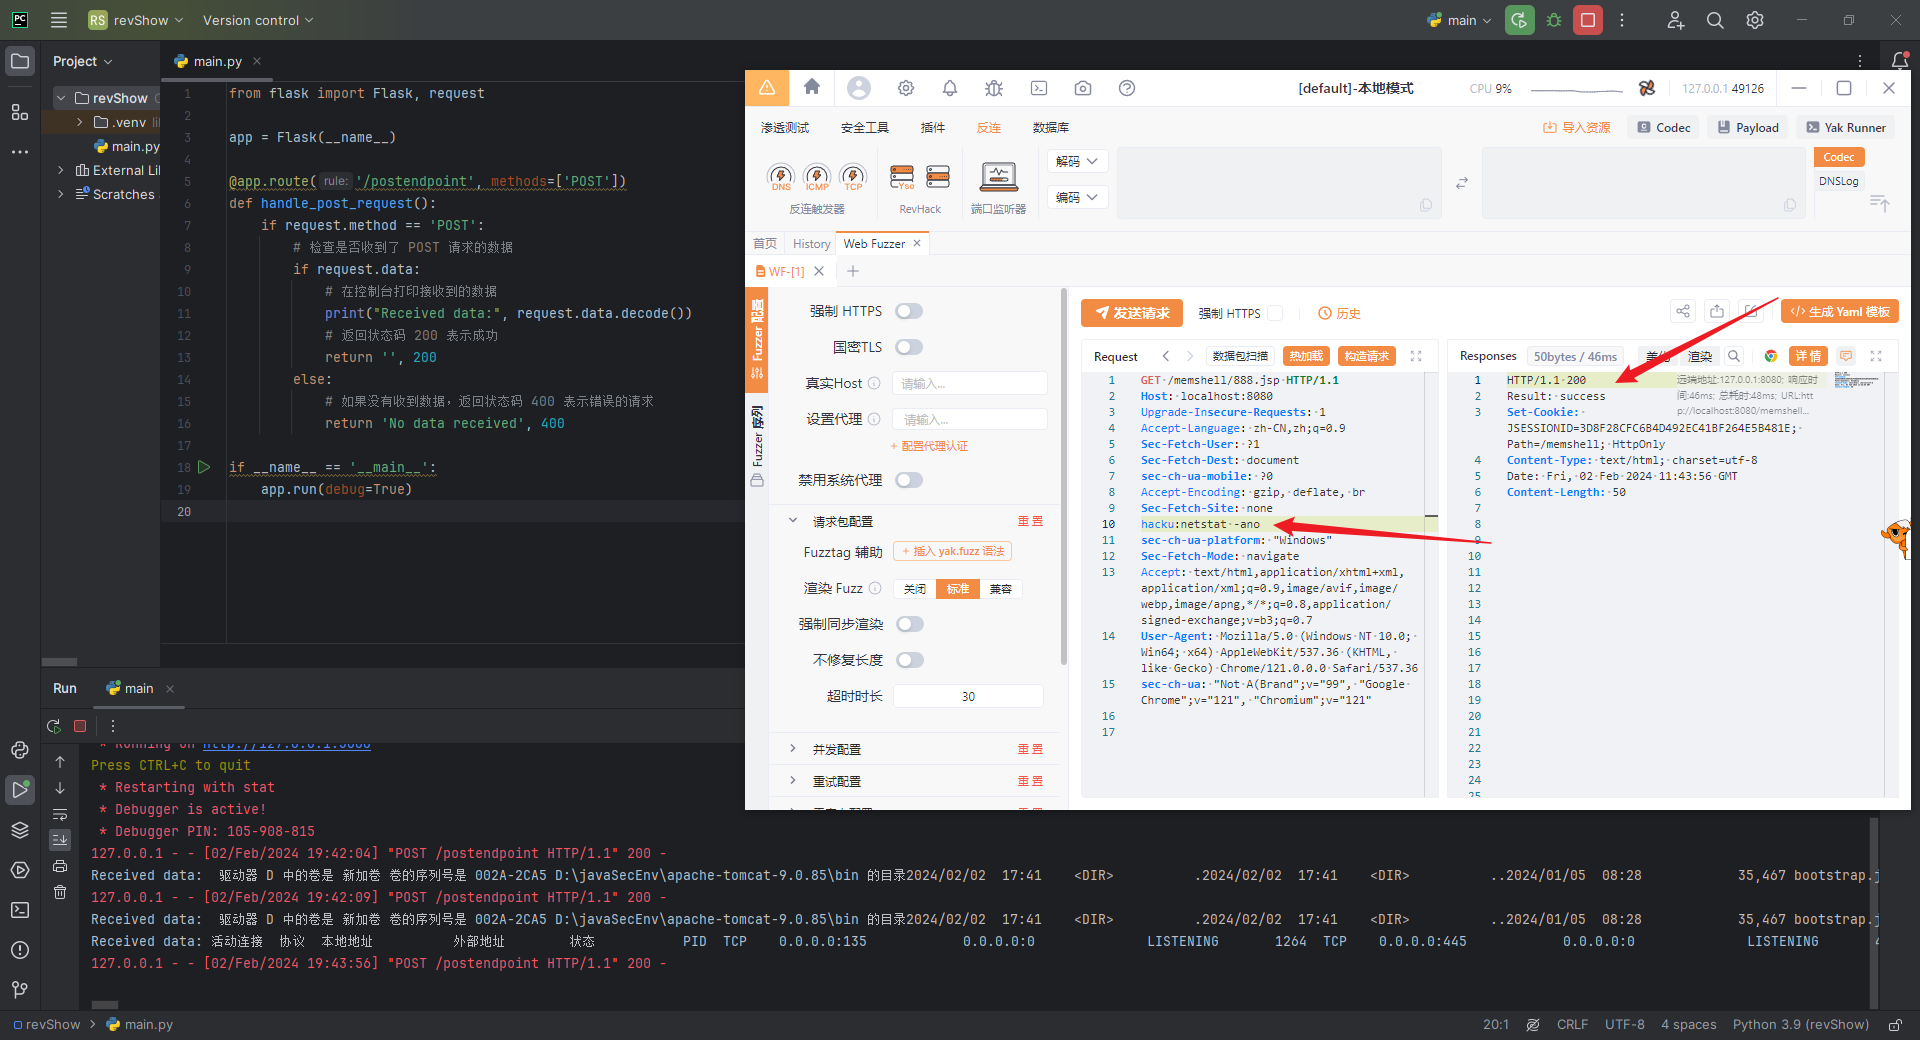The image size is (1920, 1040).
Task: Toggle 强制 HTTPS switch in Fuzzer config
Action: pos(909,311)
